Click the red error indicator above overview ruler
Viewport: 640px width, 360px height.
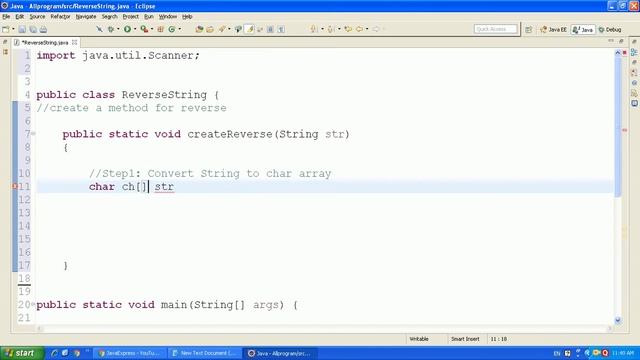point(624,53)
